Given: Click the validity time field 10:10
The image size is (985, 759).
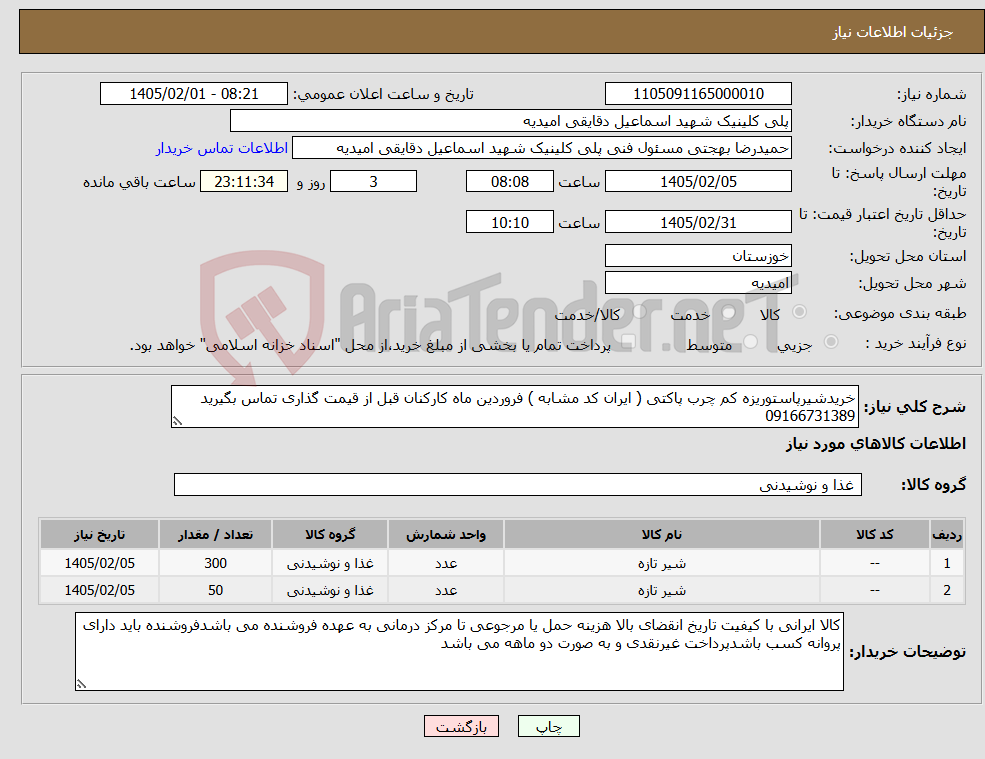Looking at the screenshot, I should click(509, 222).
